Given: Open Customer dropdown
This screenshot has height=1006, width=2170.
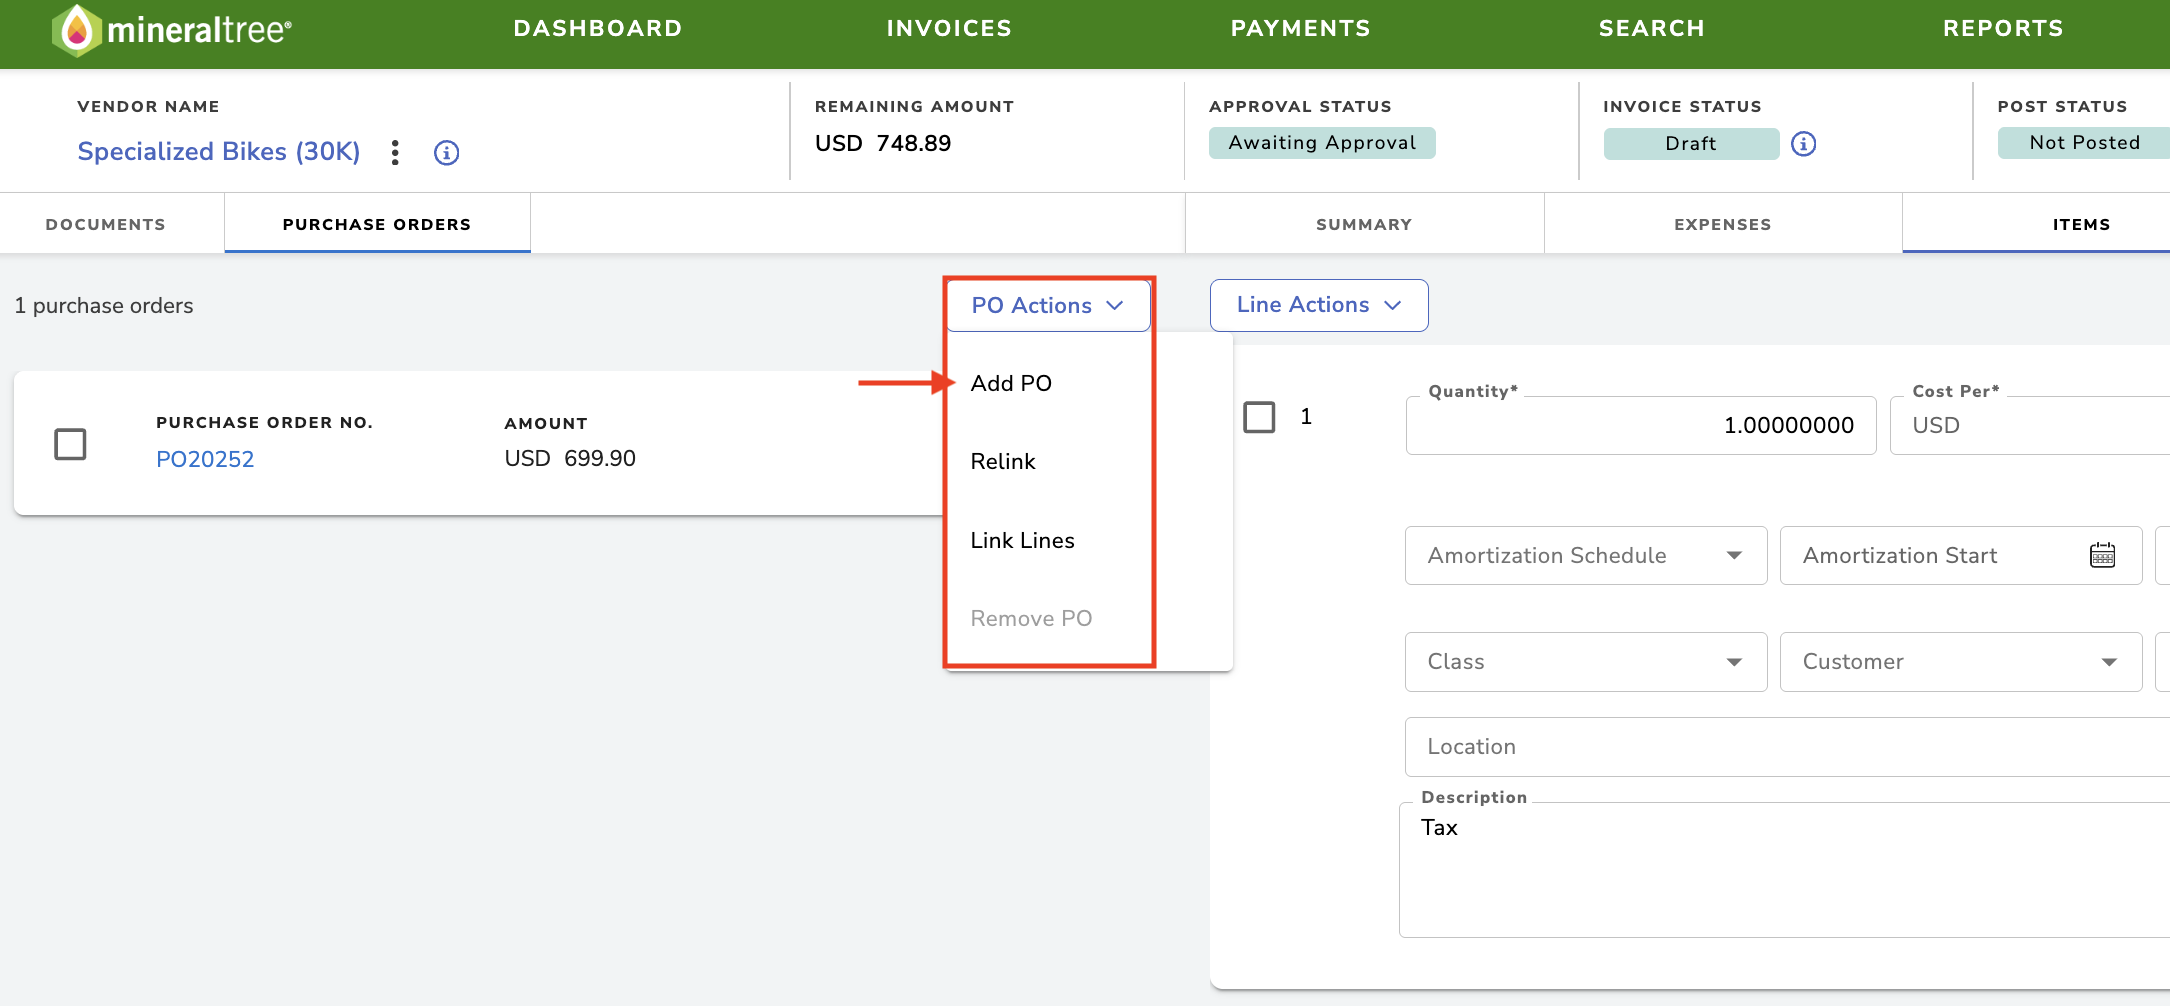Looking at the screenshot, I should pos(1961,662).
